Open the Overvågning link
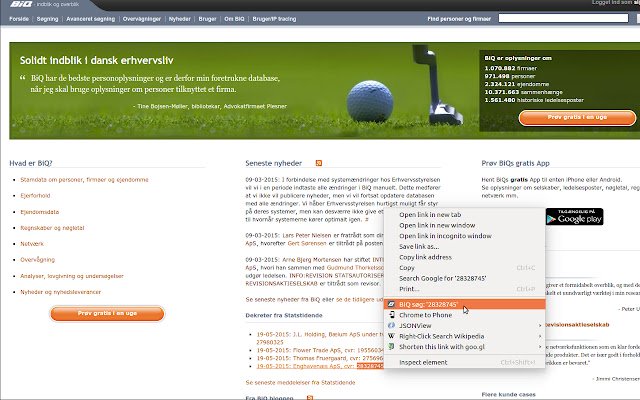 (38, 260)
